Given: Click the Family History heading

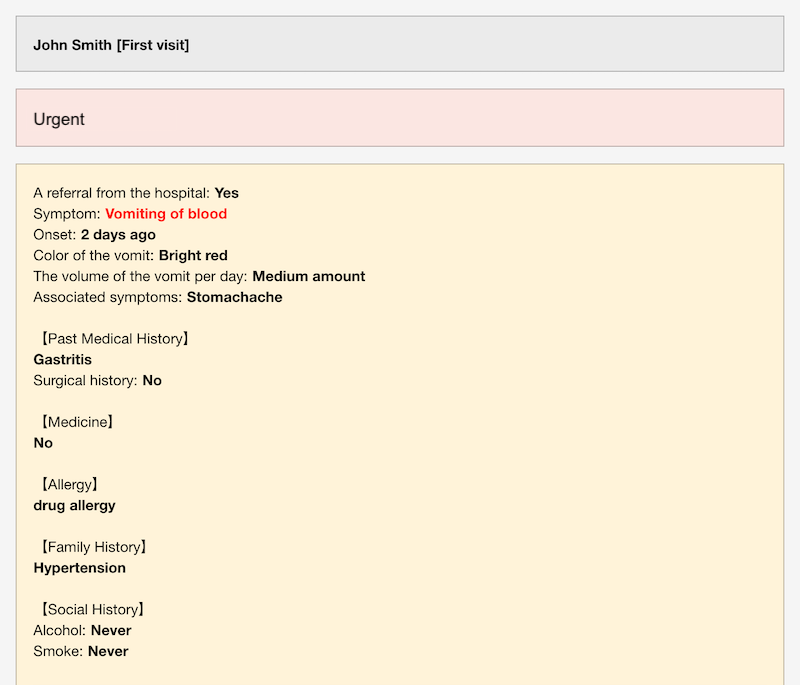Looking at the screenshot, I should tap(94, 547).
